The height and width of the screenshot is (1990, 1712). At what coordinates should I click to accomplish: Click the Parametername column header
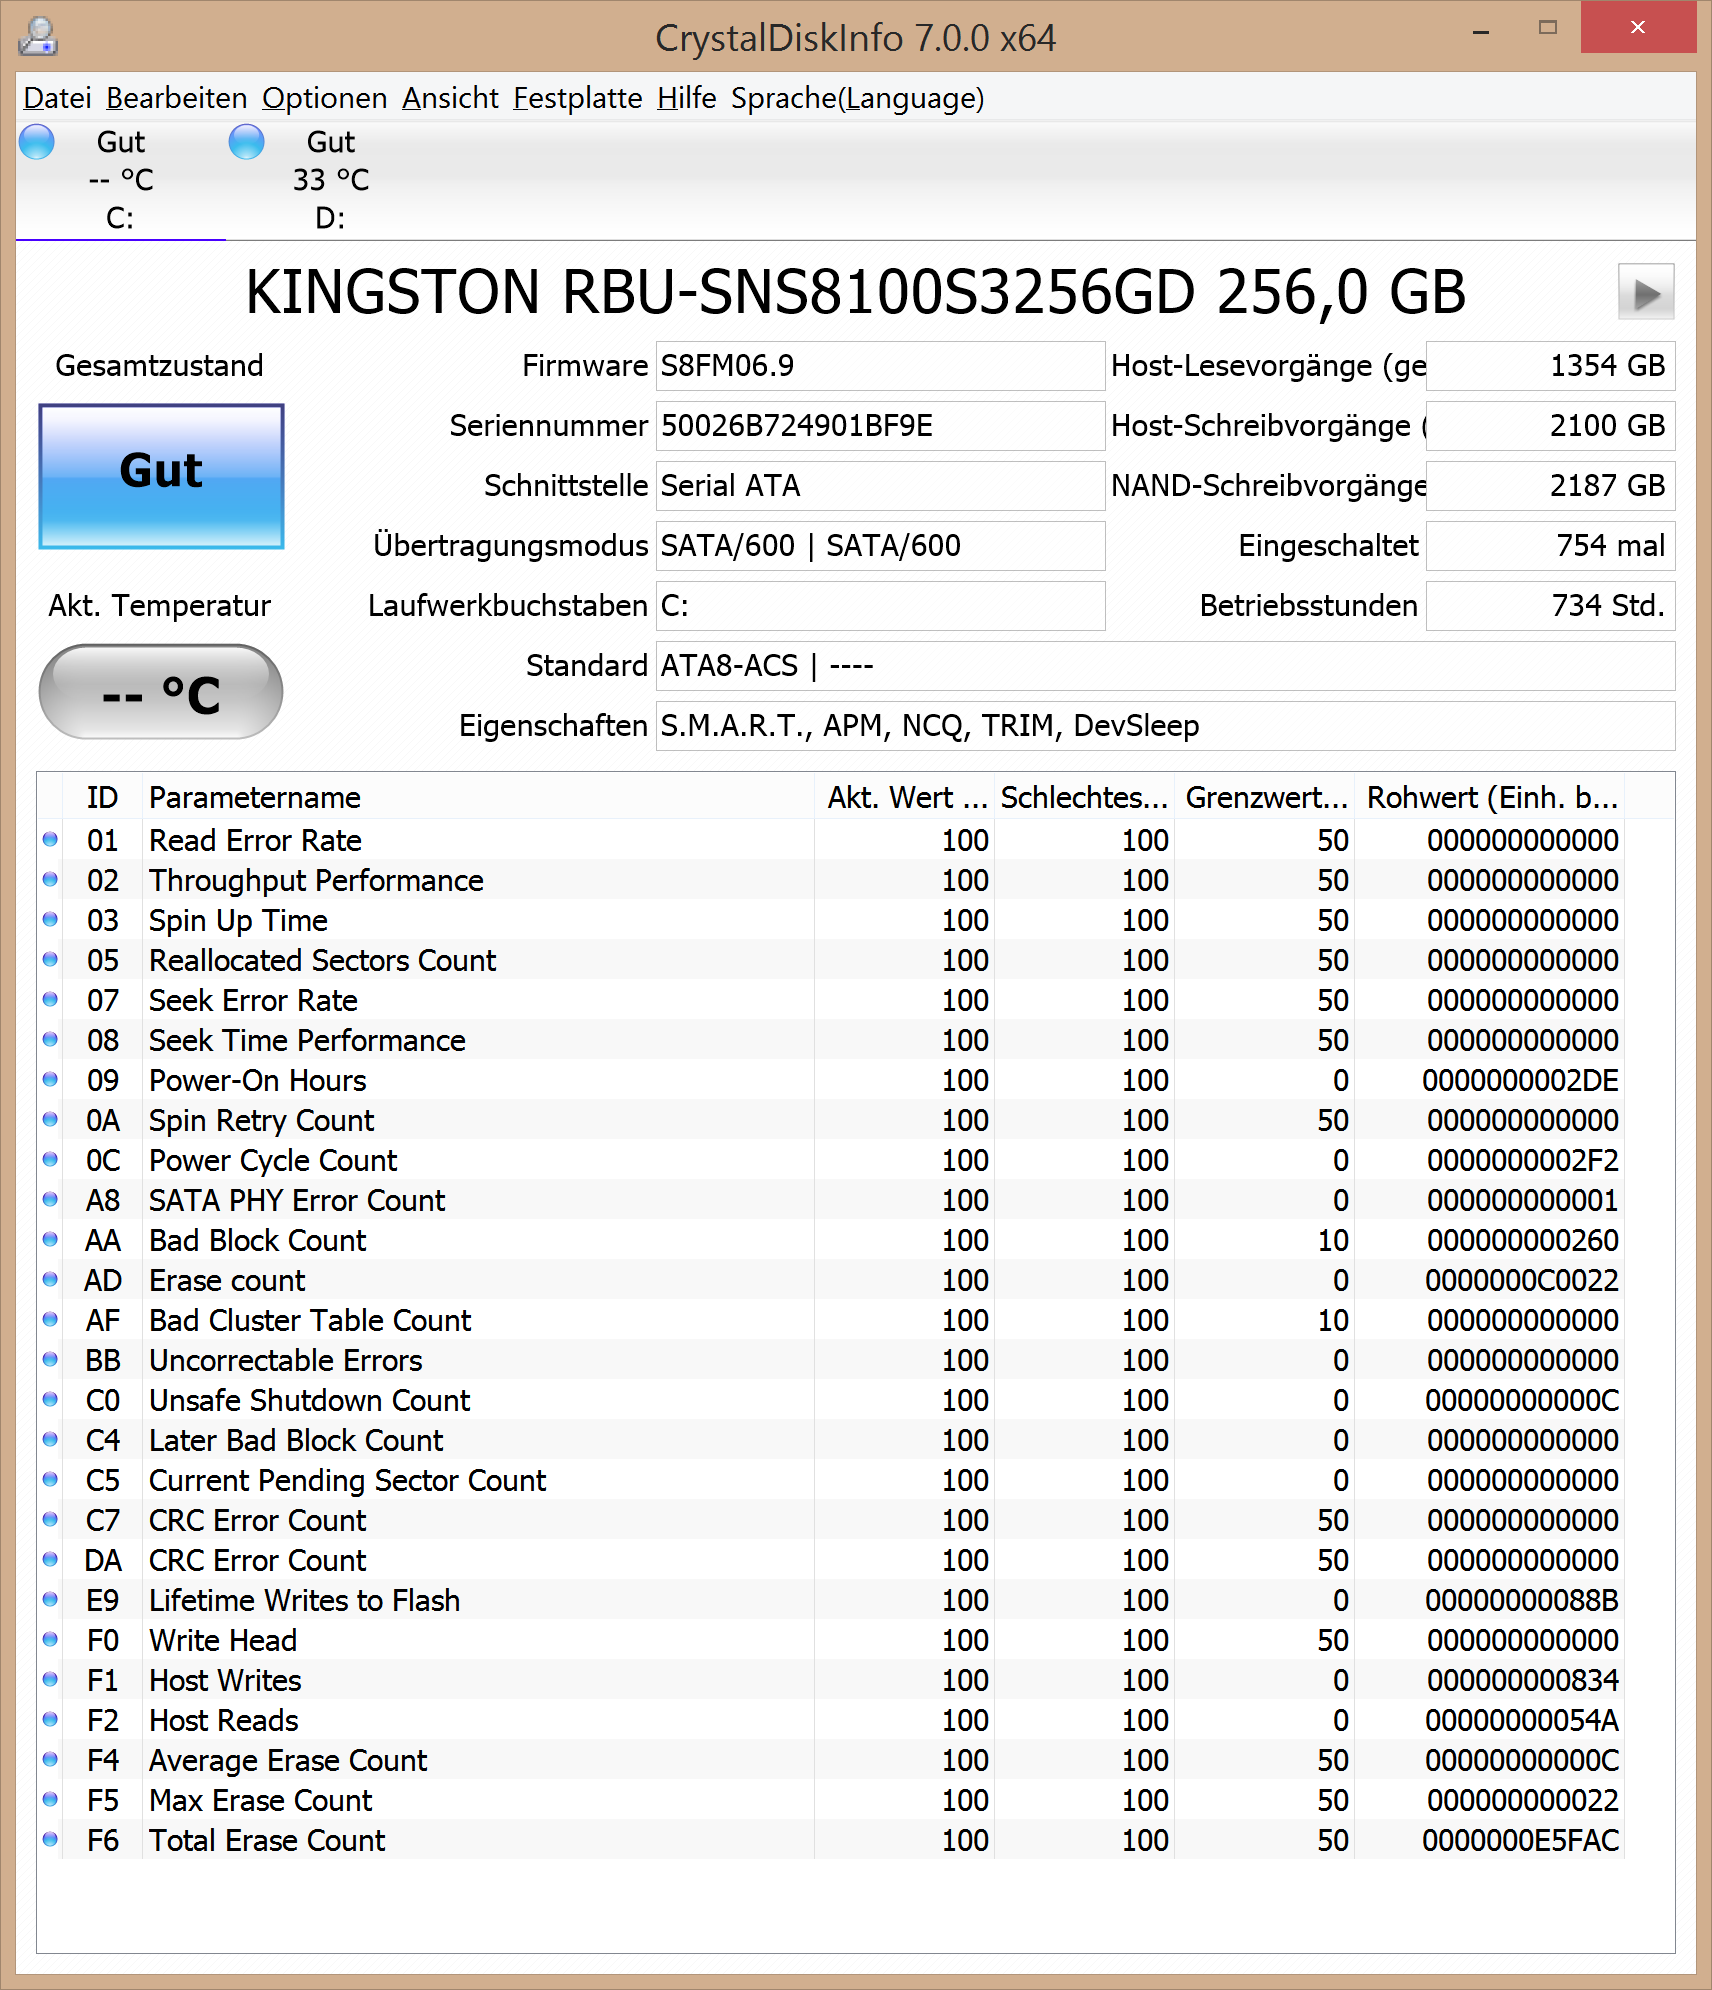[x=478, y=797]
